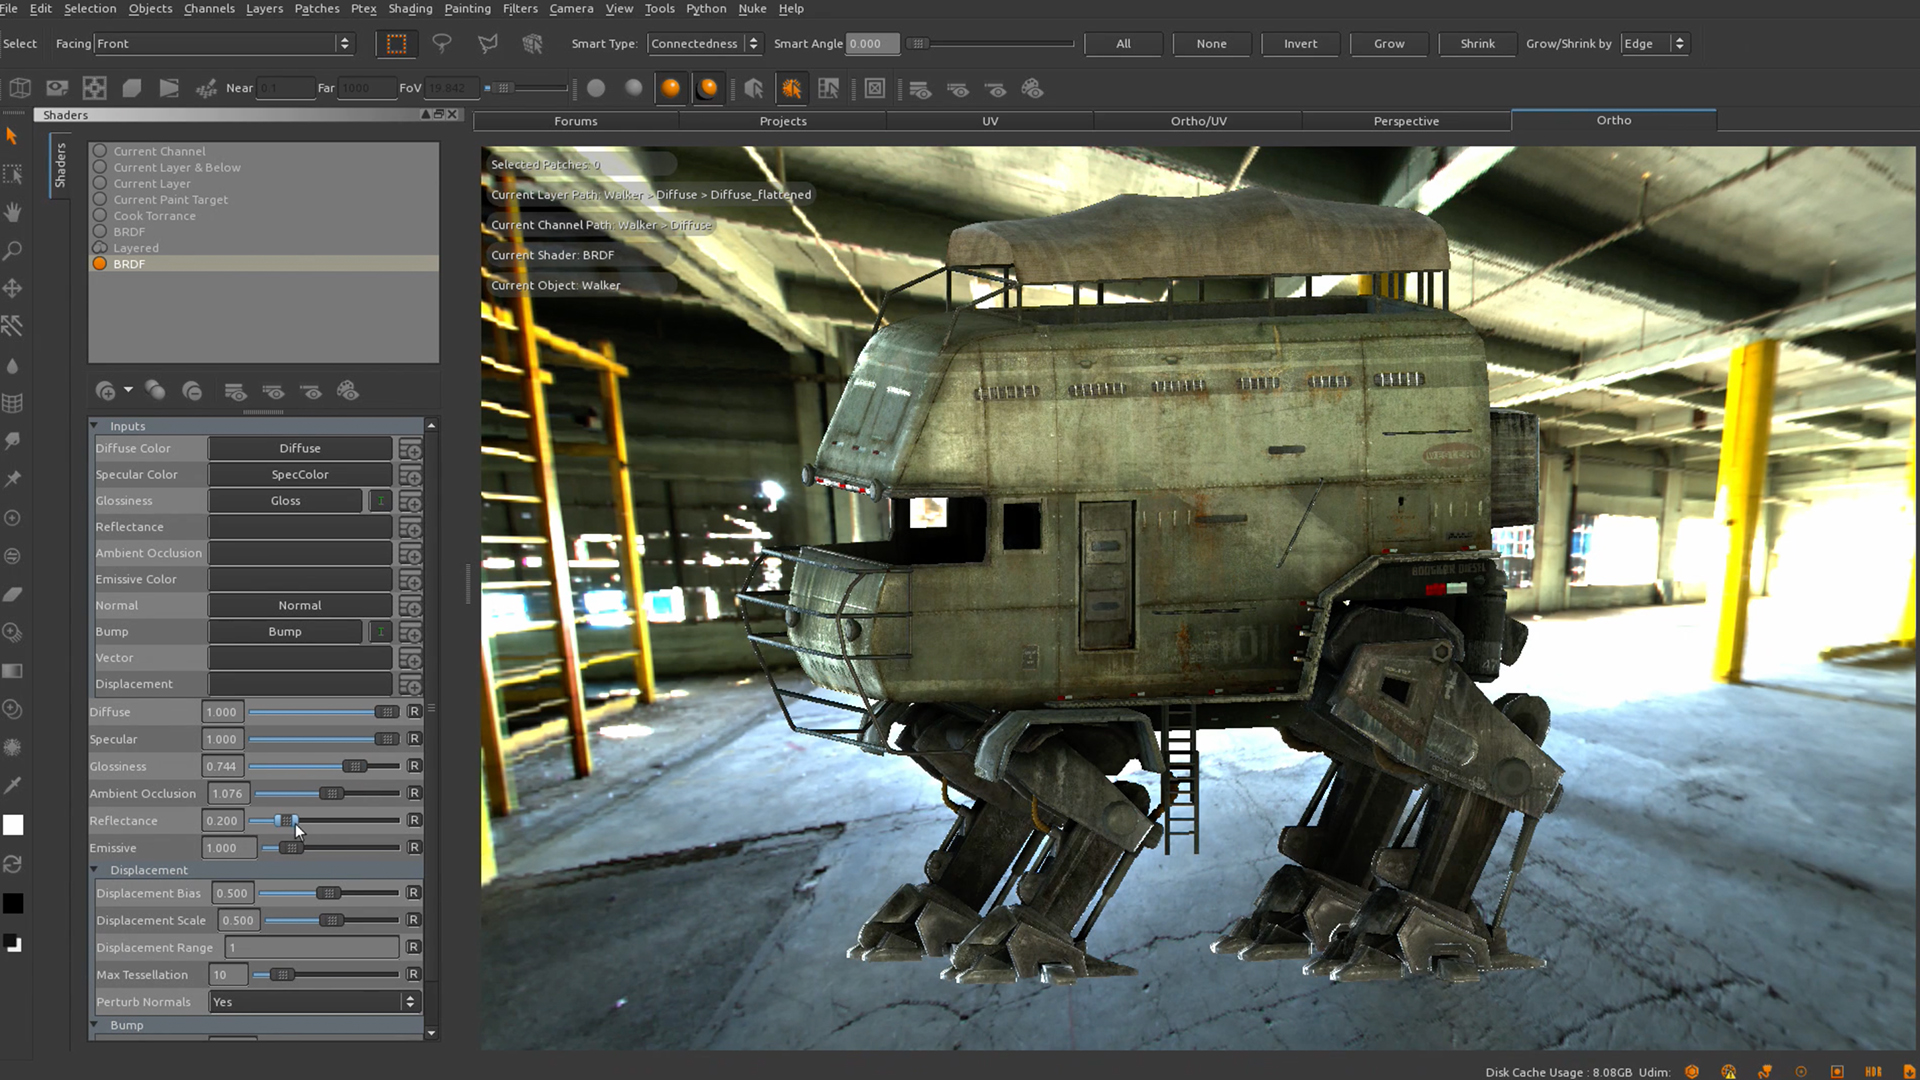The height and width of the screenshot is (1080, 1920).
Task: Choose the Zoom magnifier tool
Action: pos(12,250)
